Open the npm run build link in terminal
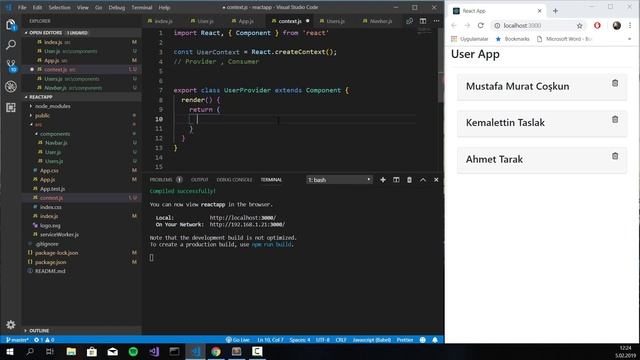 point(271,244)
